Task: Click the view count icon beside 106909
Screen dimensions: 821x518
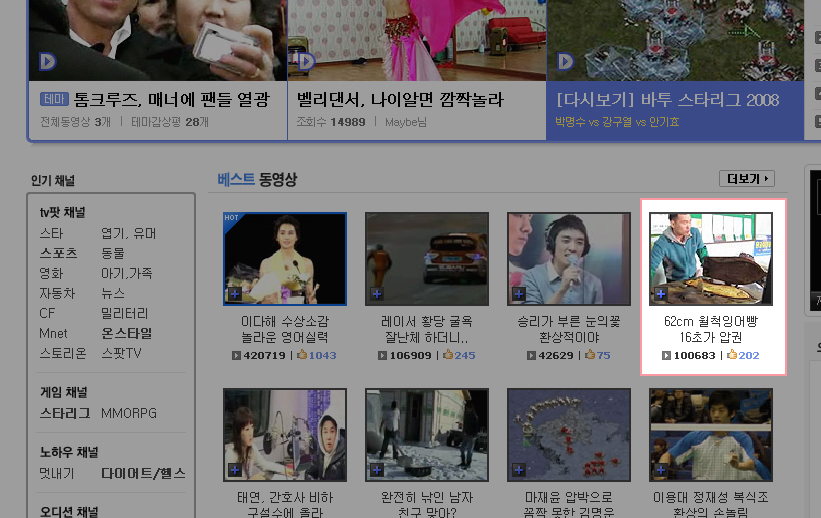Action: pos(382,356)
